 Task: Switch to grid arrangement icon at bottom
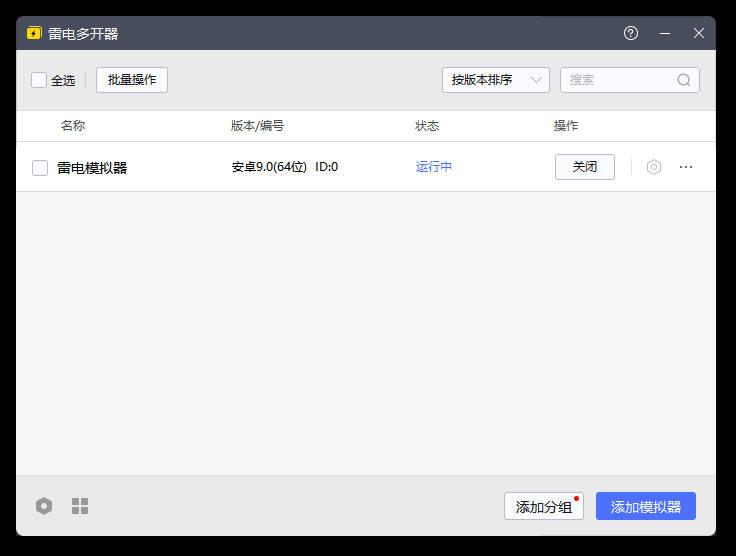(80, 506)
